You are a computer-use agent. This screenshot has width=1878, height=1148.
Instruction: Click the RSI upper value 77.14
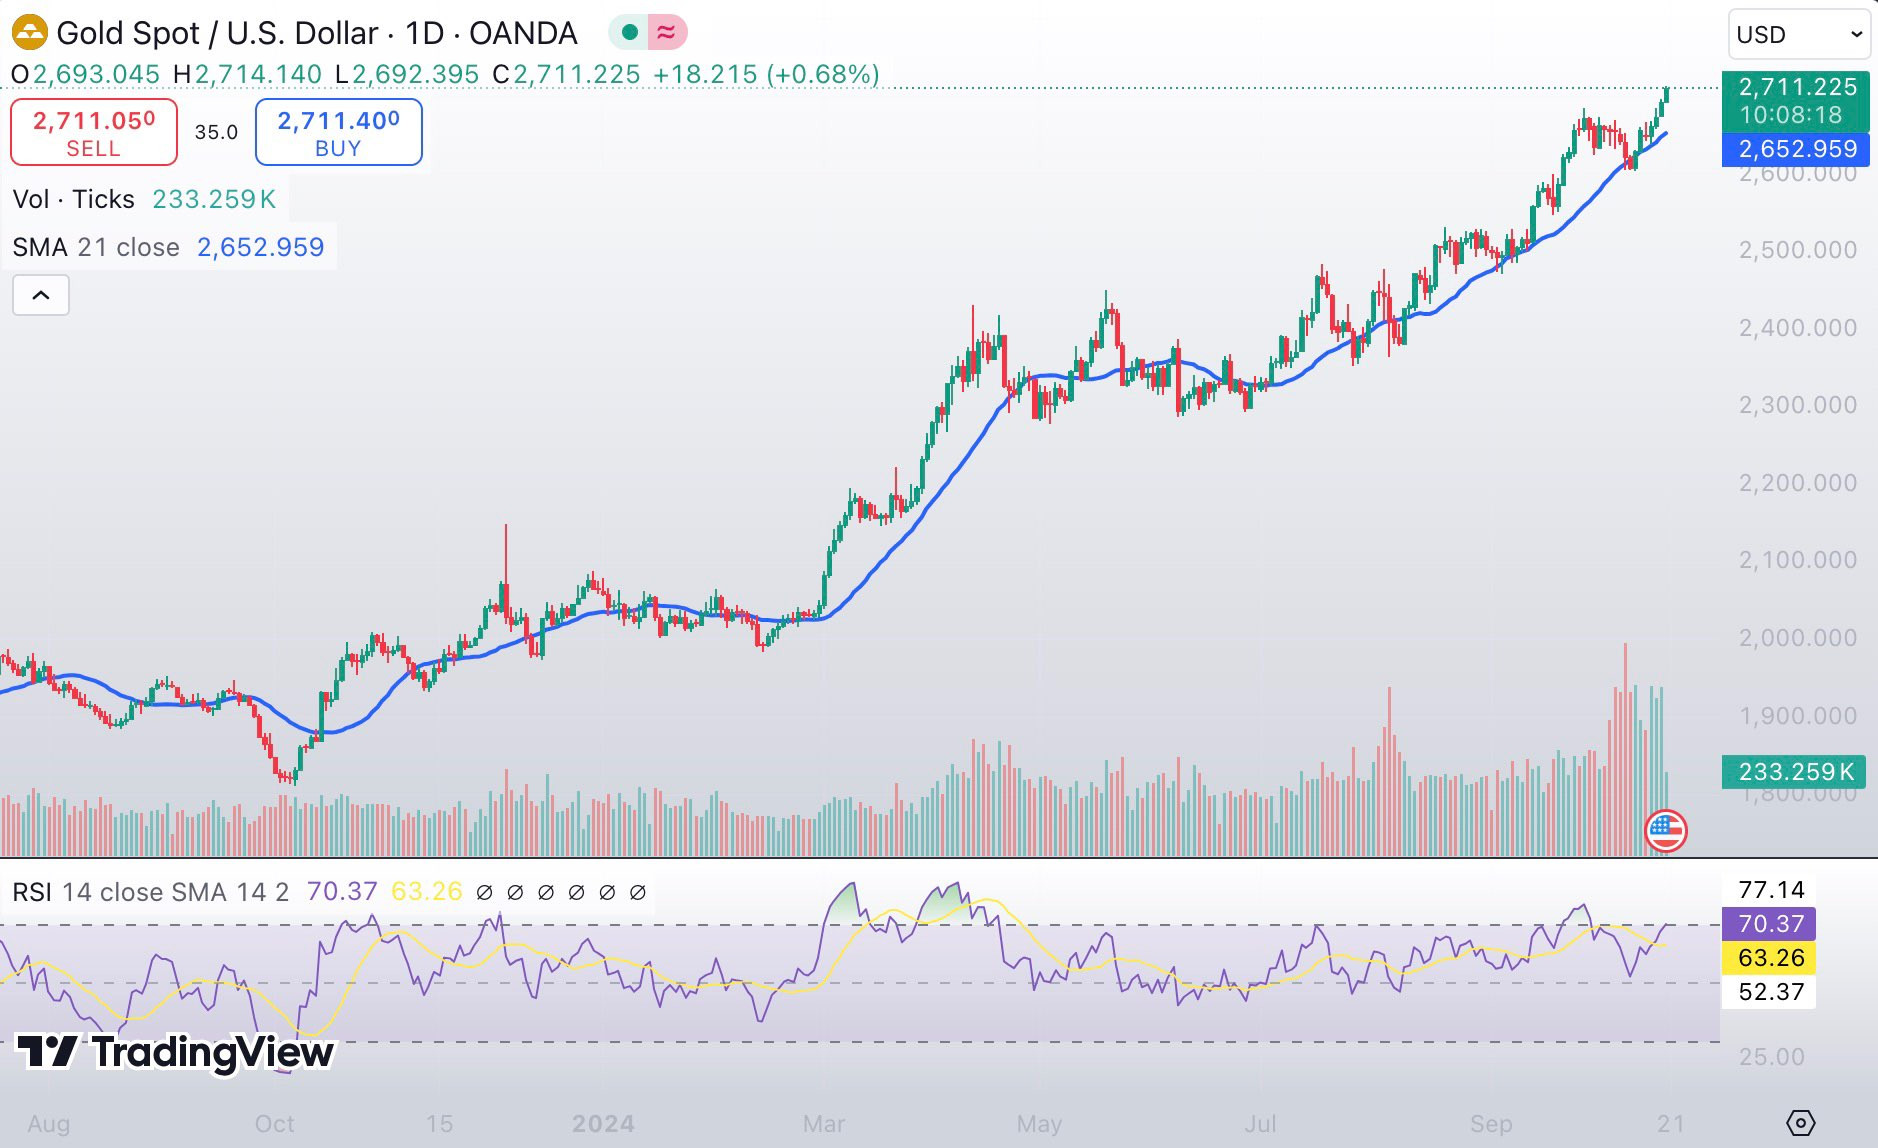(x=1771, y=889)
